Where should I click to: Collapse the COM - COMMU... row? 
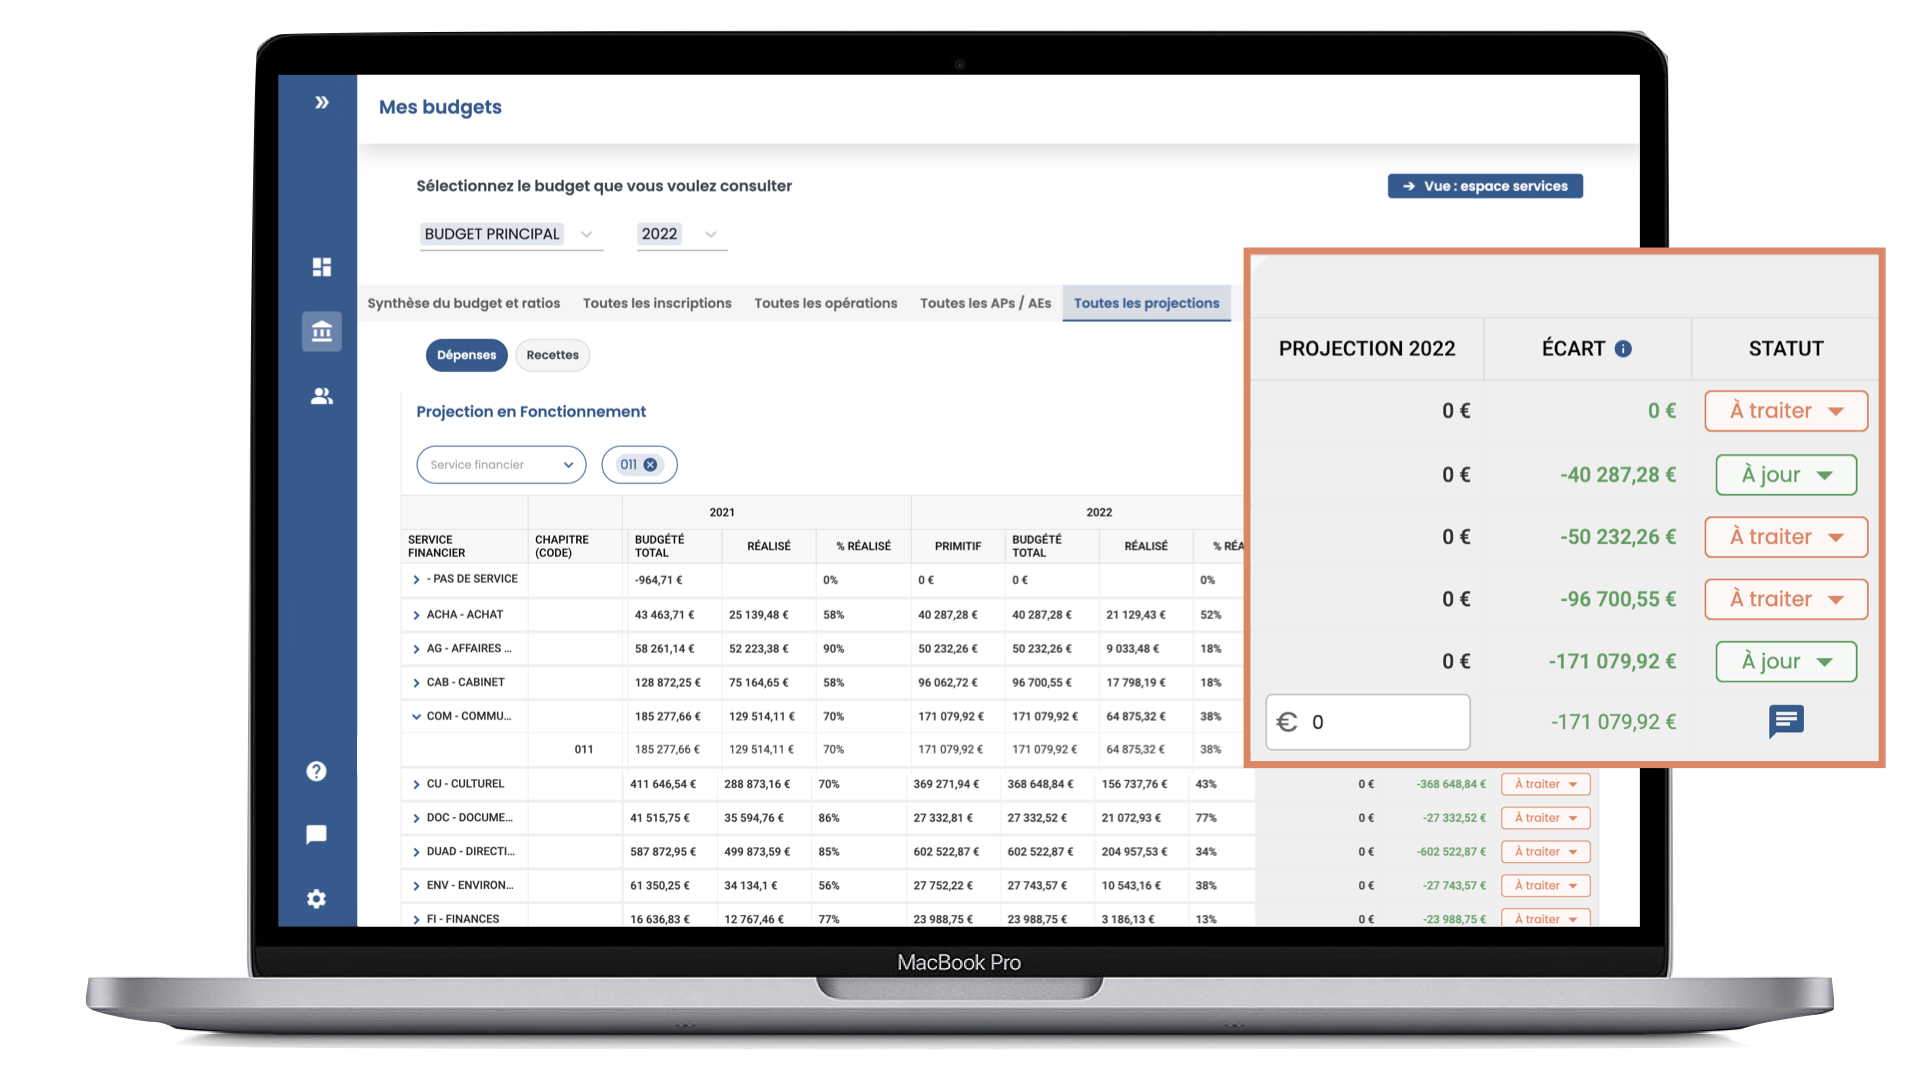416,716
